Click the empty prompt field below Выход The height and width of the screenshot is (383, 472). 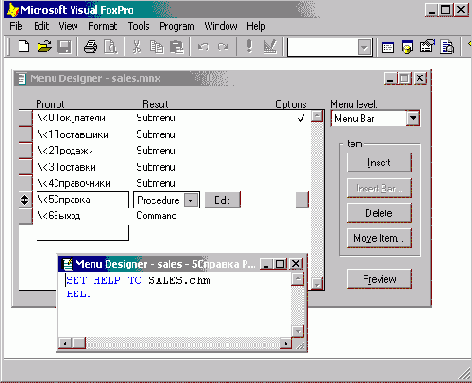pos(83,232)
